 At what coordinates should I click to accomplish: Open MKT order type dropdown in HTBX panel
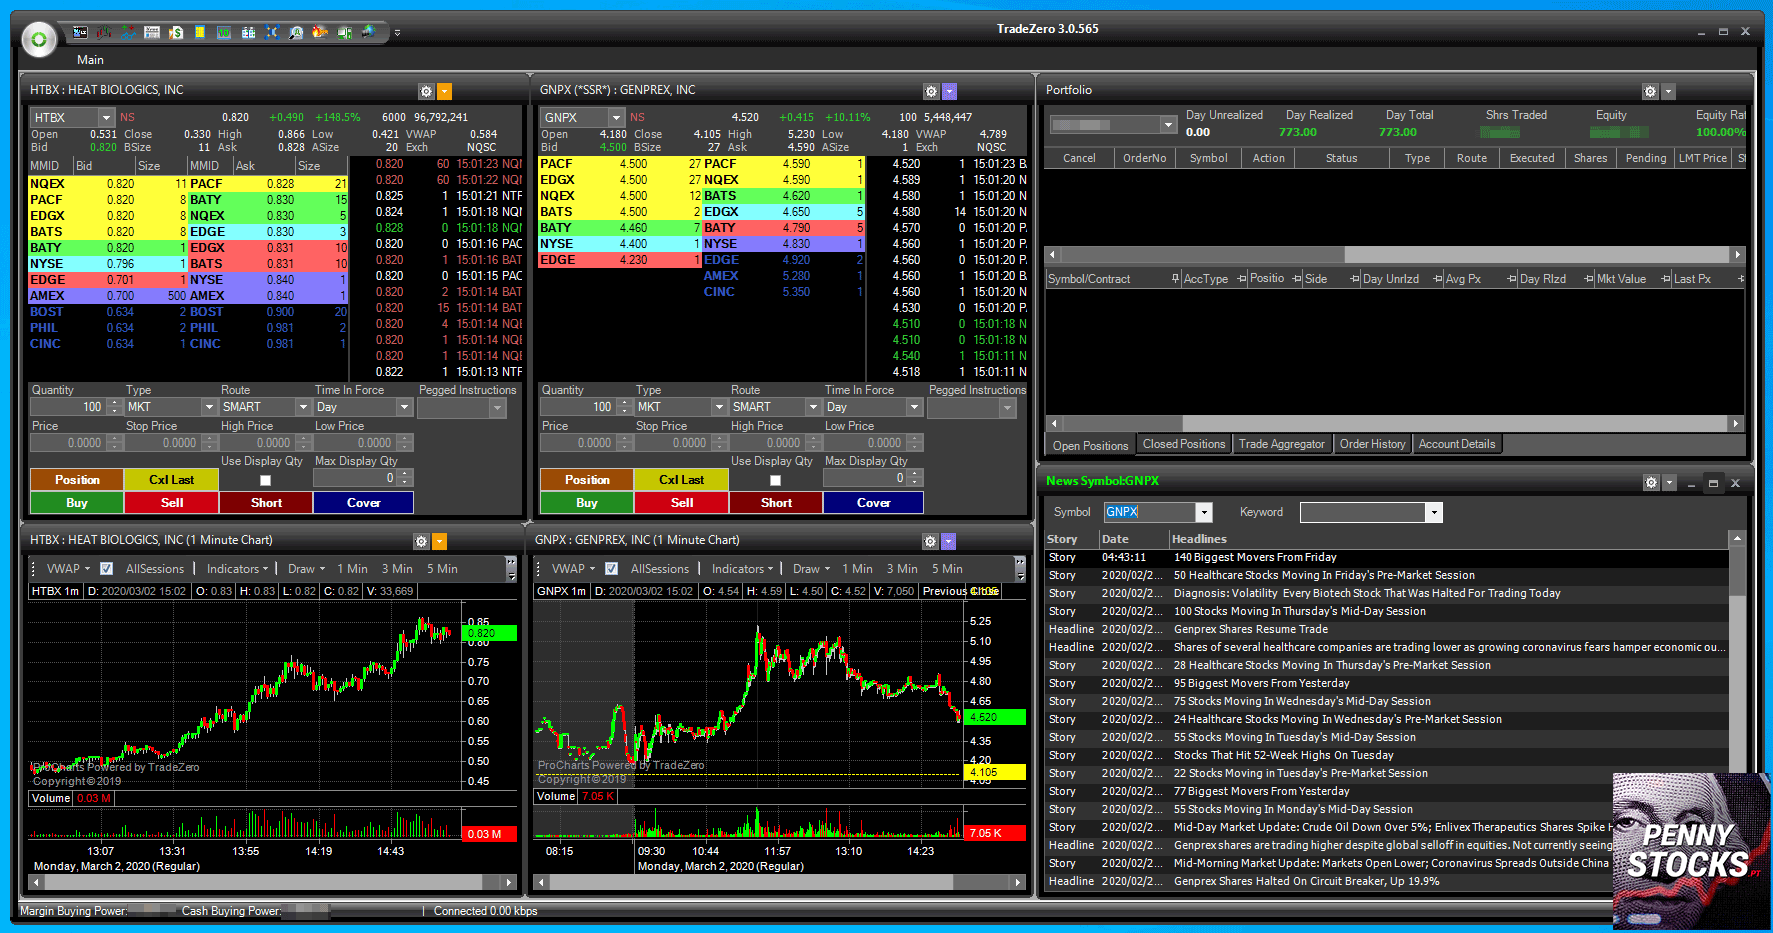point(209,407)
